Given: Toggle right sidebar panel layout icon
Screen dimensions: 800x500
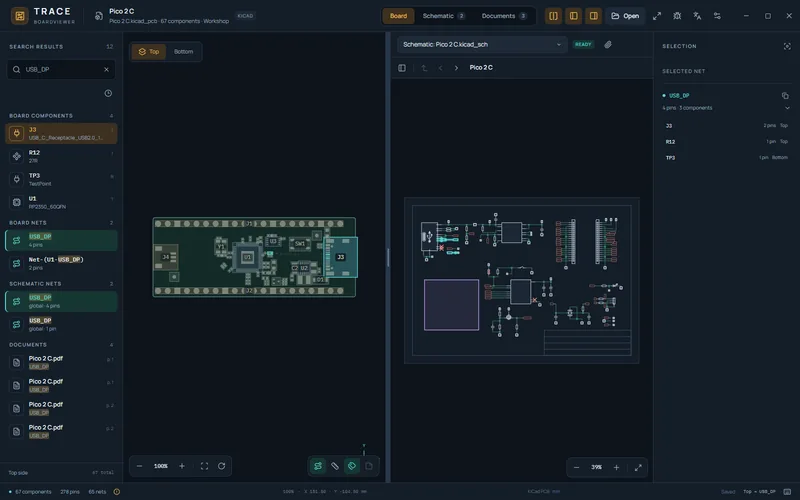Looking at the screenshot, I should tap(593, 16).
